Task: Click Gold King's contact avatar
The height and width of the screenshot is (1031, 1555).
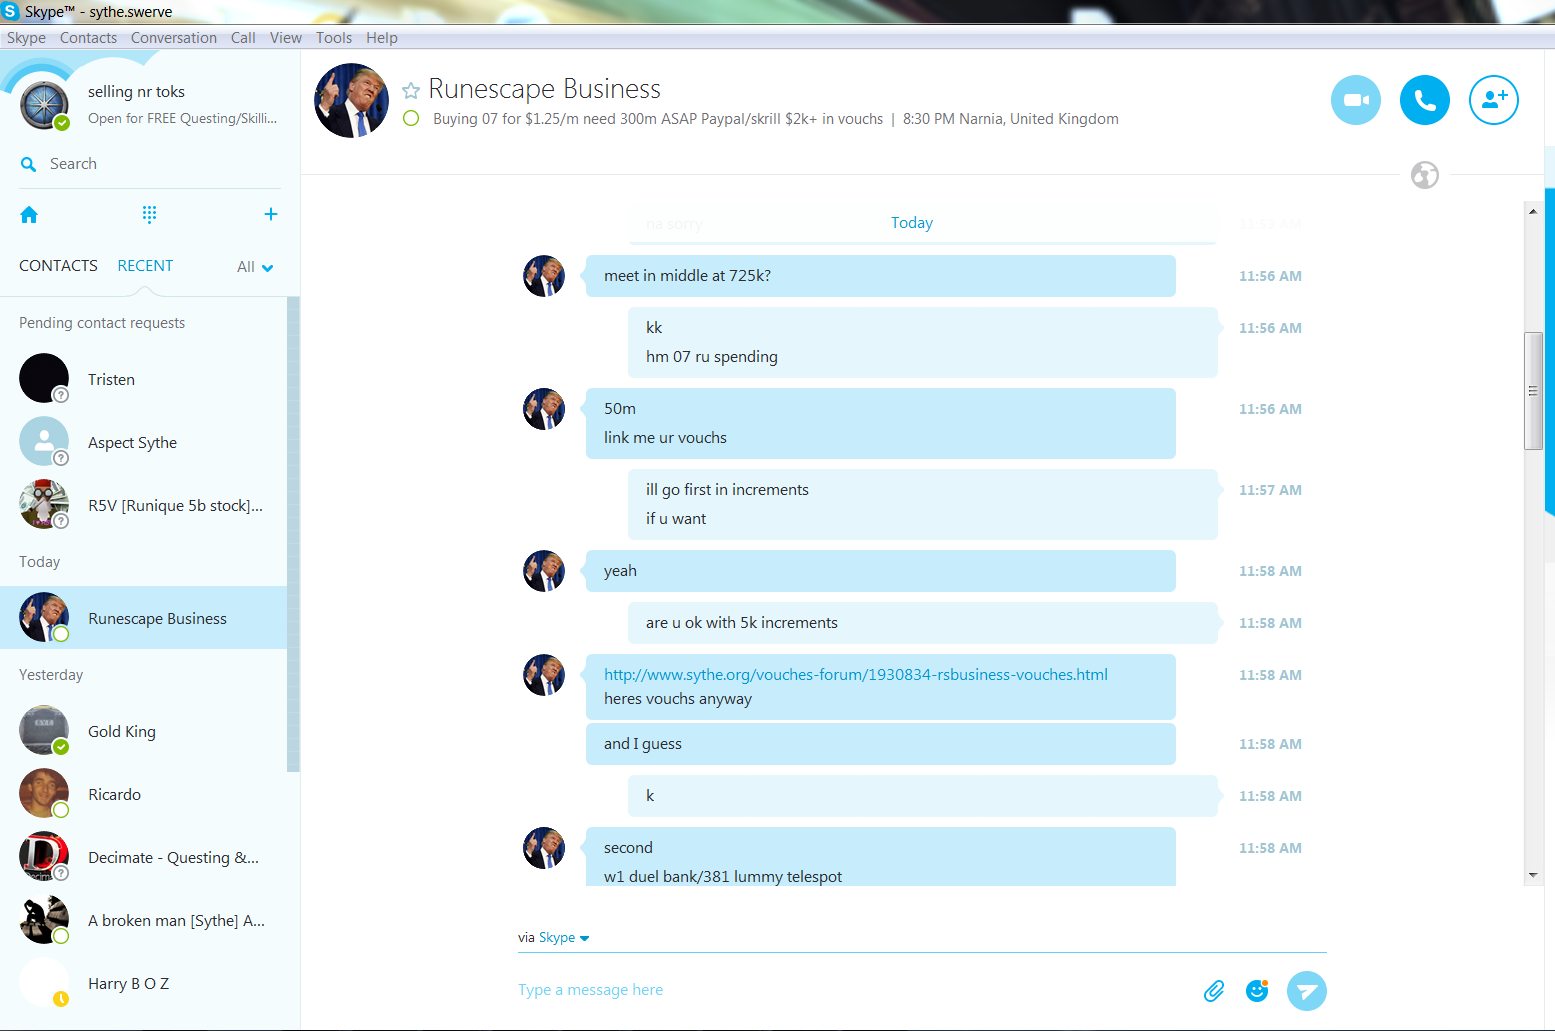Action: point(44,731)
